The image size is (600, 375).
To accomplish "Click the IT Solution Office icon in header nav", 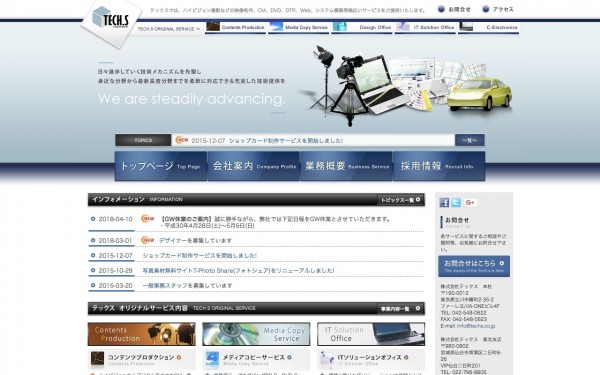I will click(x=403, y=27).
